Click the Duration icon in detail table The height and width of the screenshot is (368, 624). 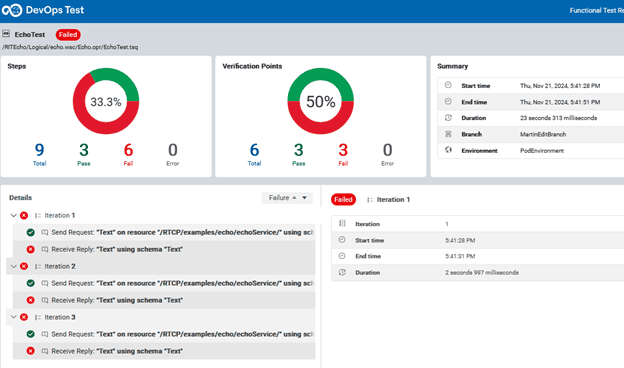coord(342,273)
